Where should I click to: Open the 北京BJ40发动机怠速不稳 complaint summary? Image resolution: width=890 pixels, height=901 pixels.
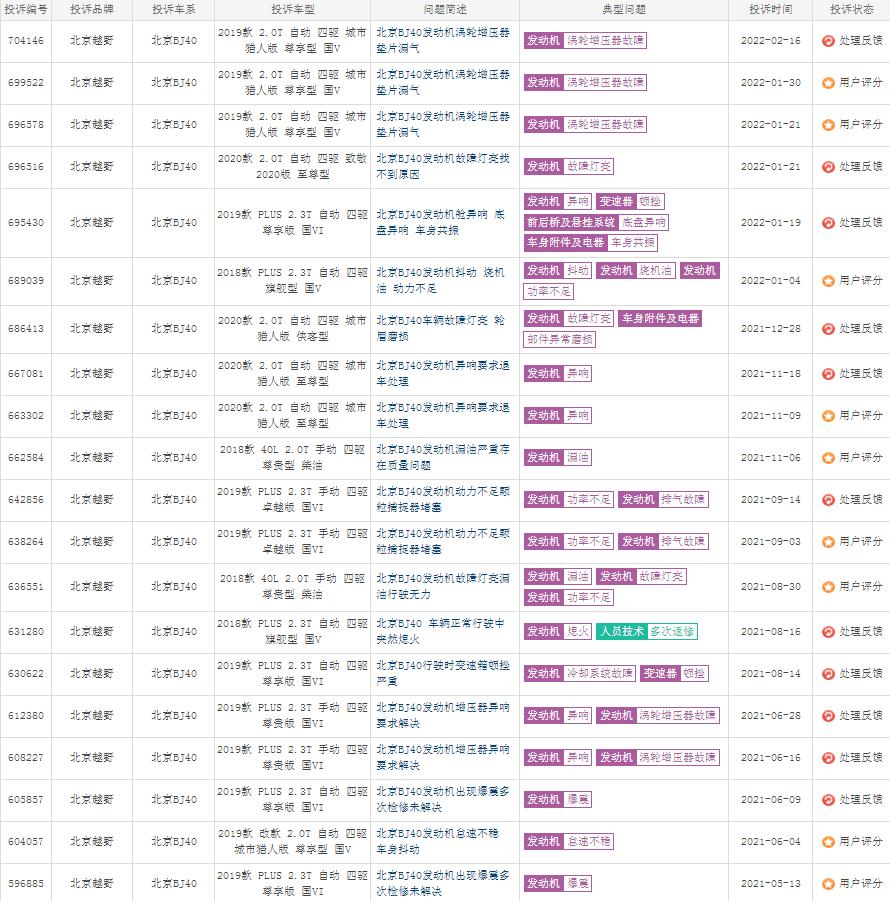click(443, 841)
